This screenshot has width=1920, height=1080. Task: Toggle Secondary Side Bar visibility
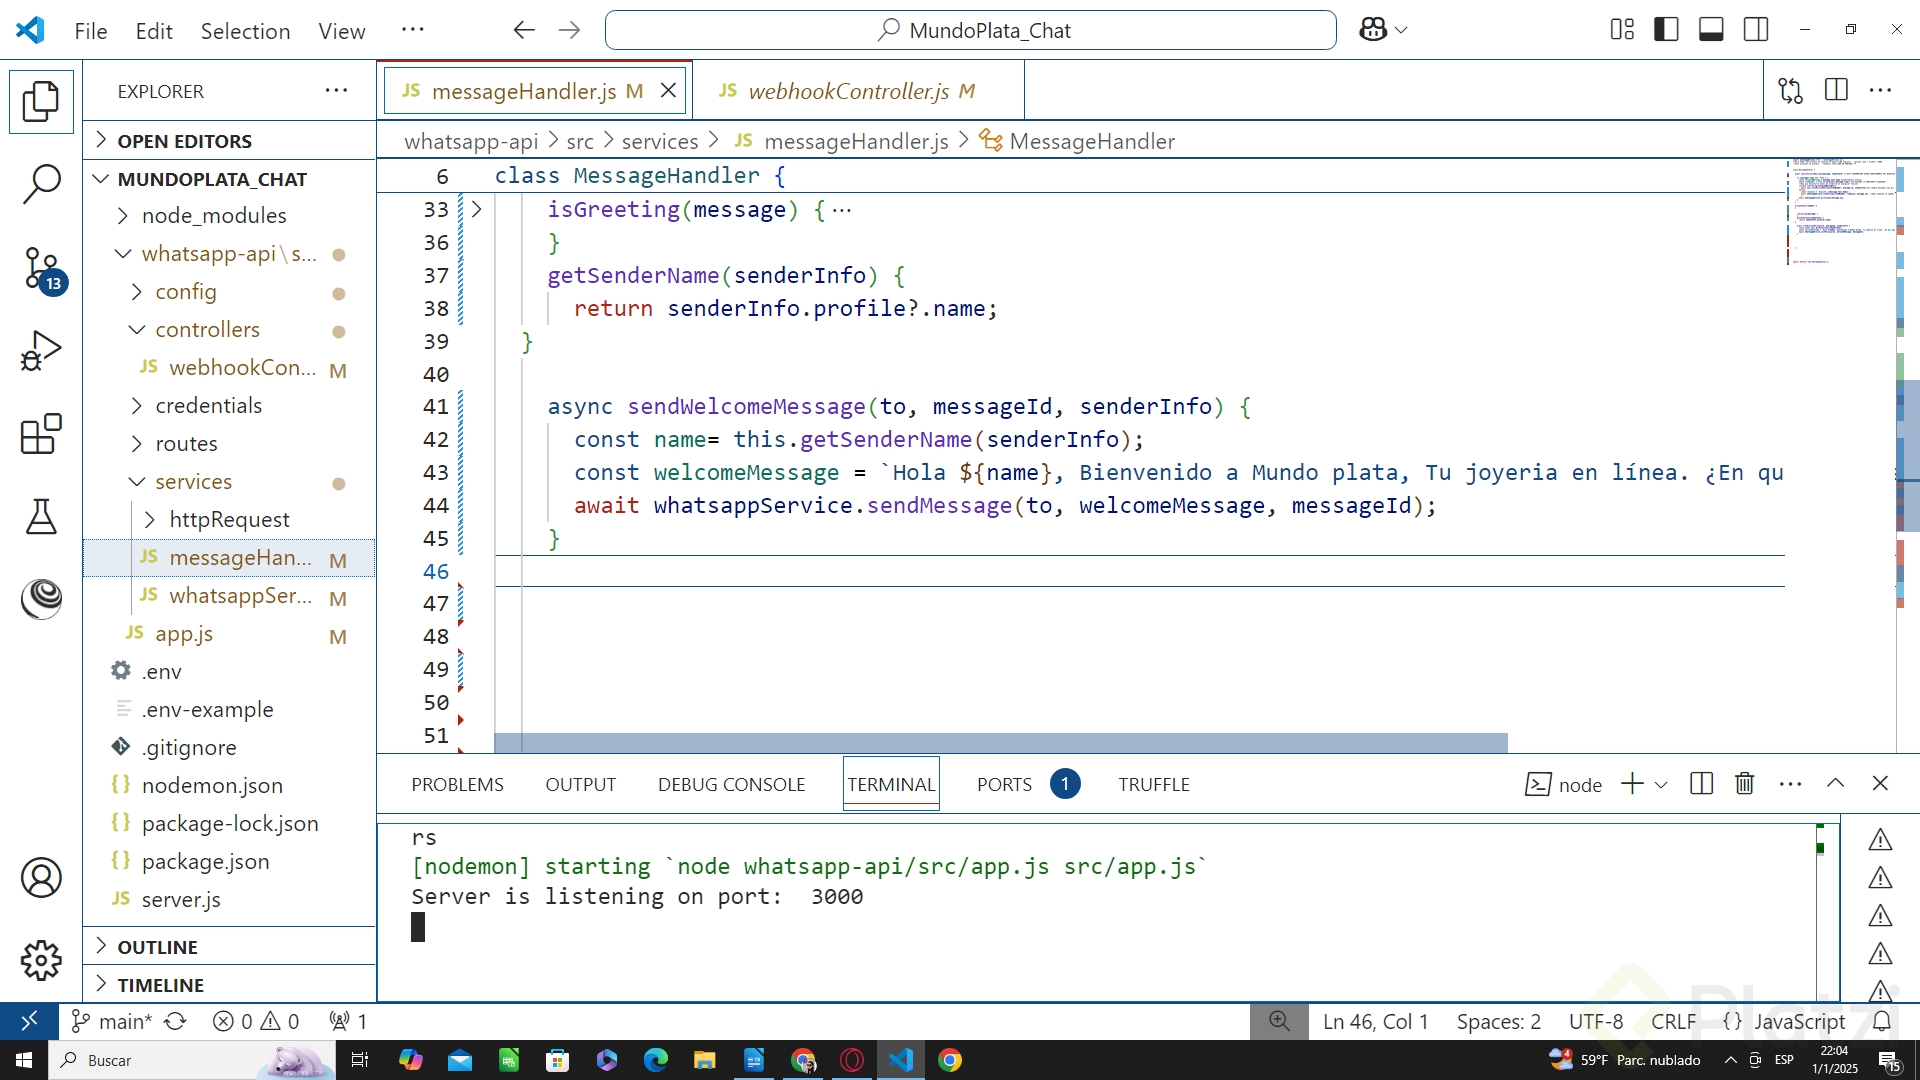tap(1756, 30)
